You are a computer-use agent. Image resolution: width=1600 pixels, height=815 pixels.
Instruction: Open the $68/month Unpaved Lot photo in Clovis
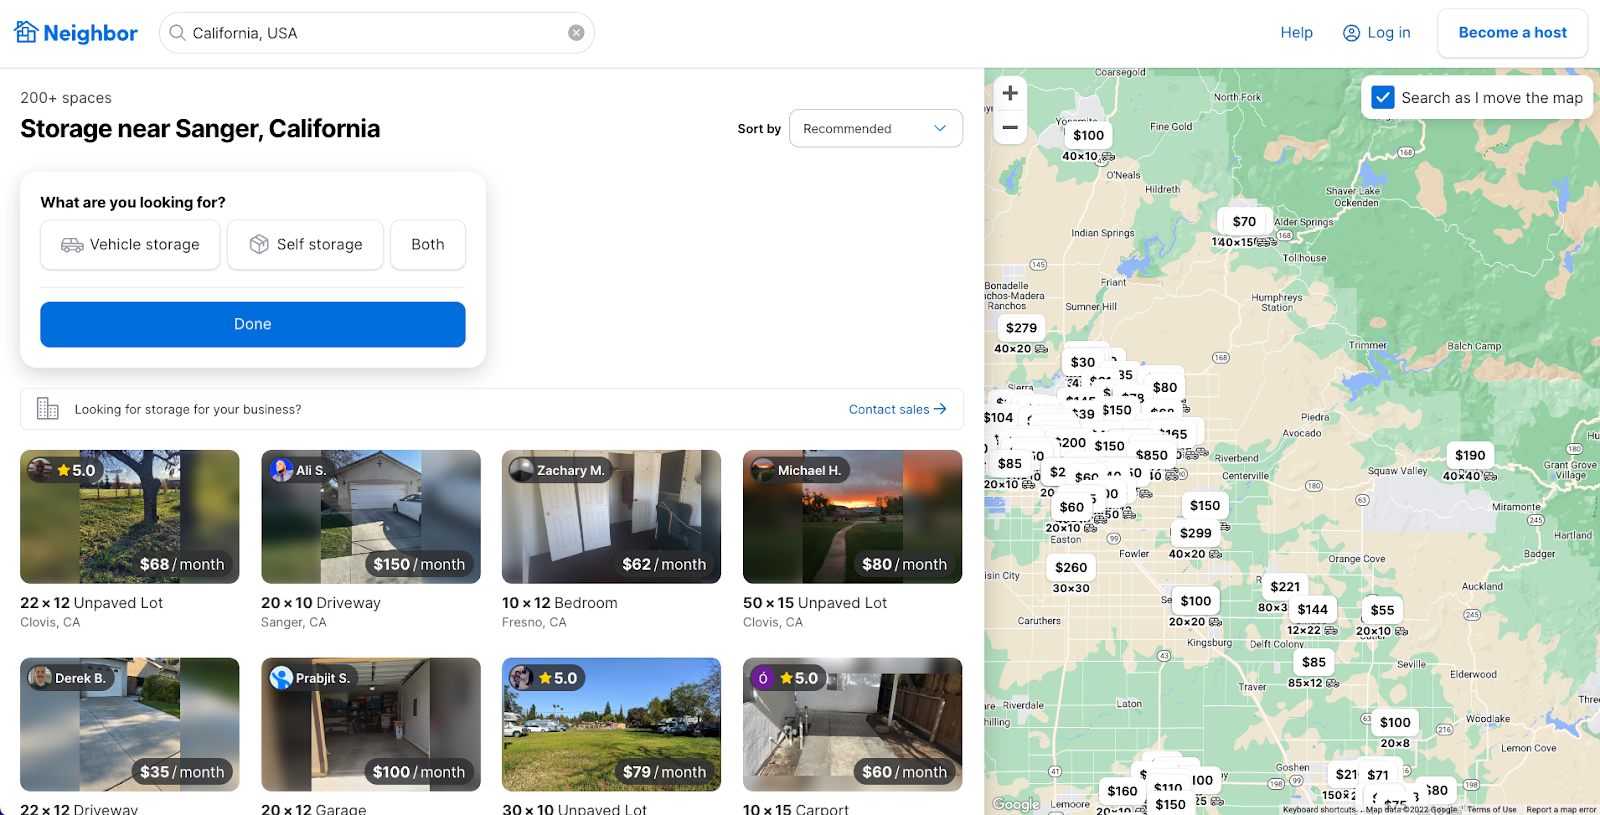tap(130, 517)
